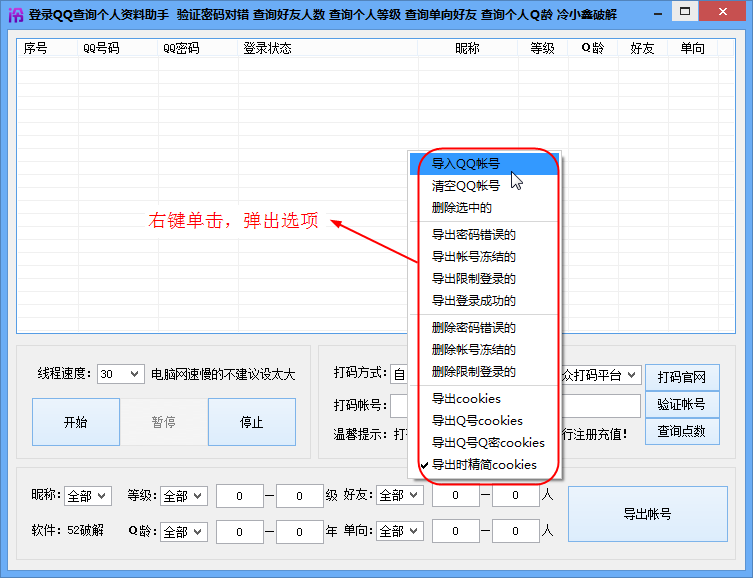This screenshot has height=578, width=753.
Task: Click 删除选中的 in context menu
Action: [484, 208]
